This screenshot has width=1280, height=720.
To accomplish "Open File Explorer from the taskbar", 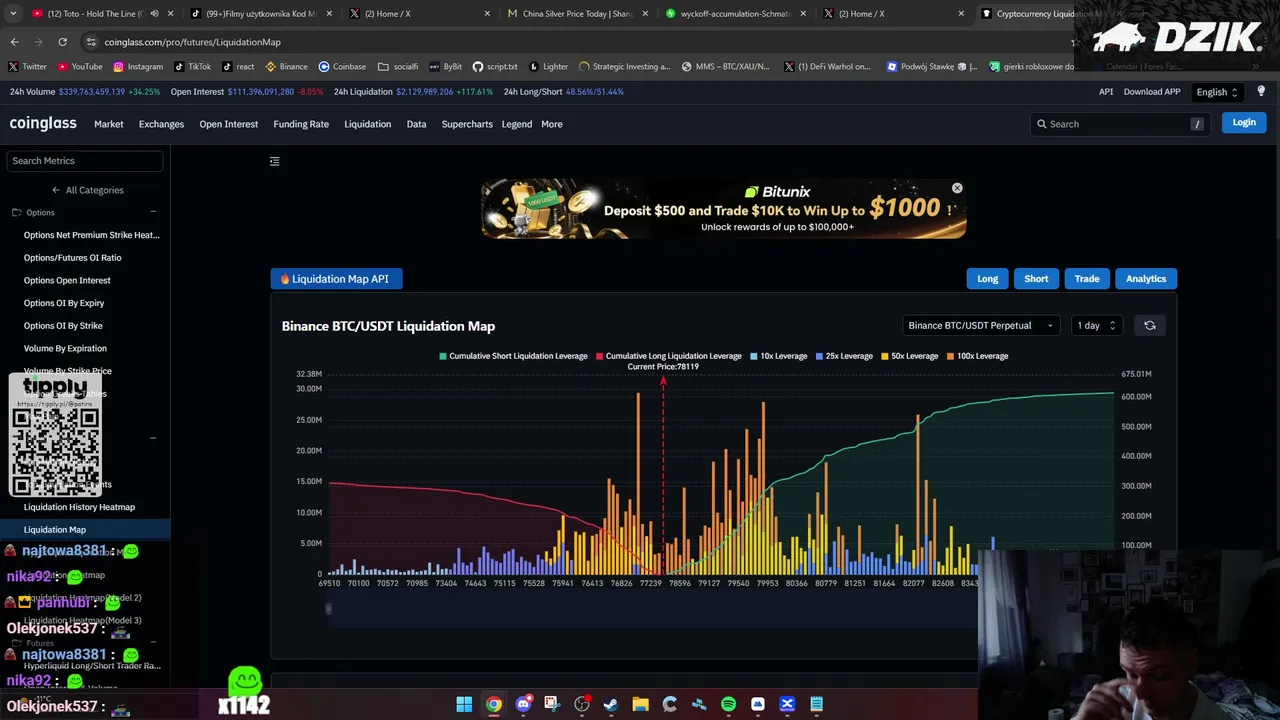I will (640, 704).
